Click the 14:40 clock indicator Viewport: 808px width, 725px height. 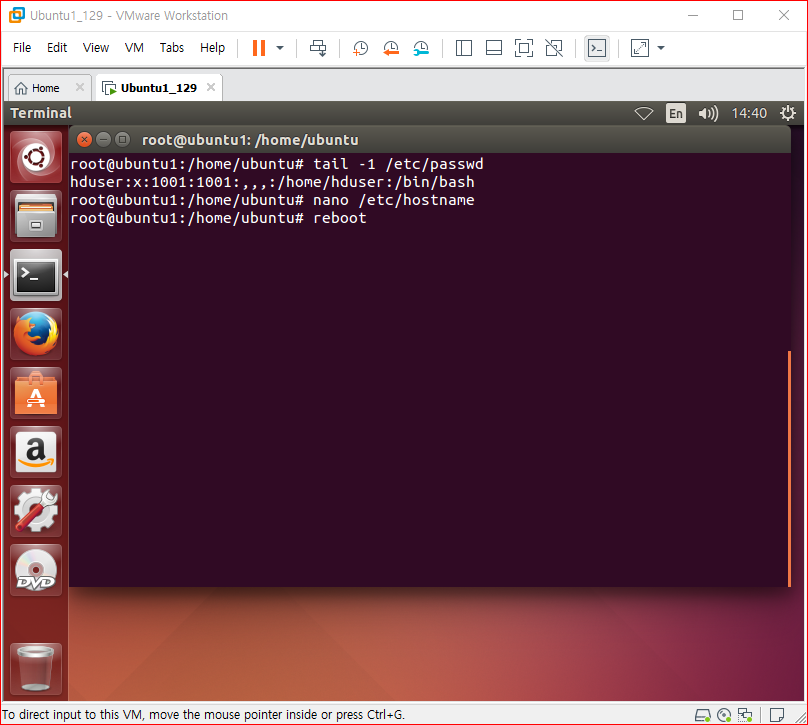[749, 113]
